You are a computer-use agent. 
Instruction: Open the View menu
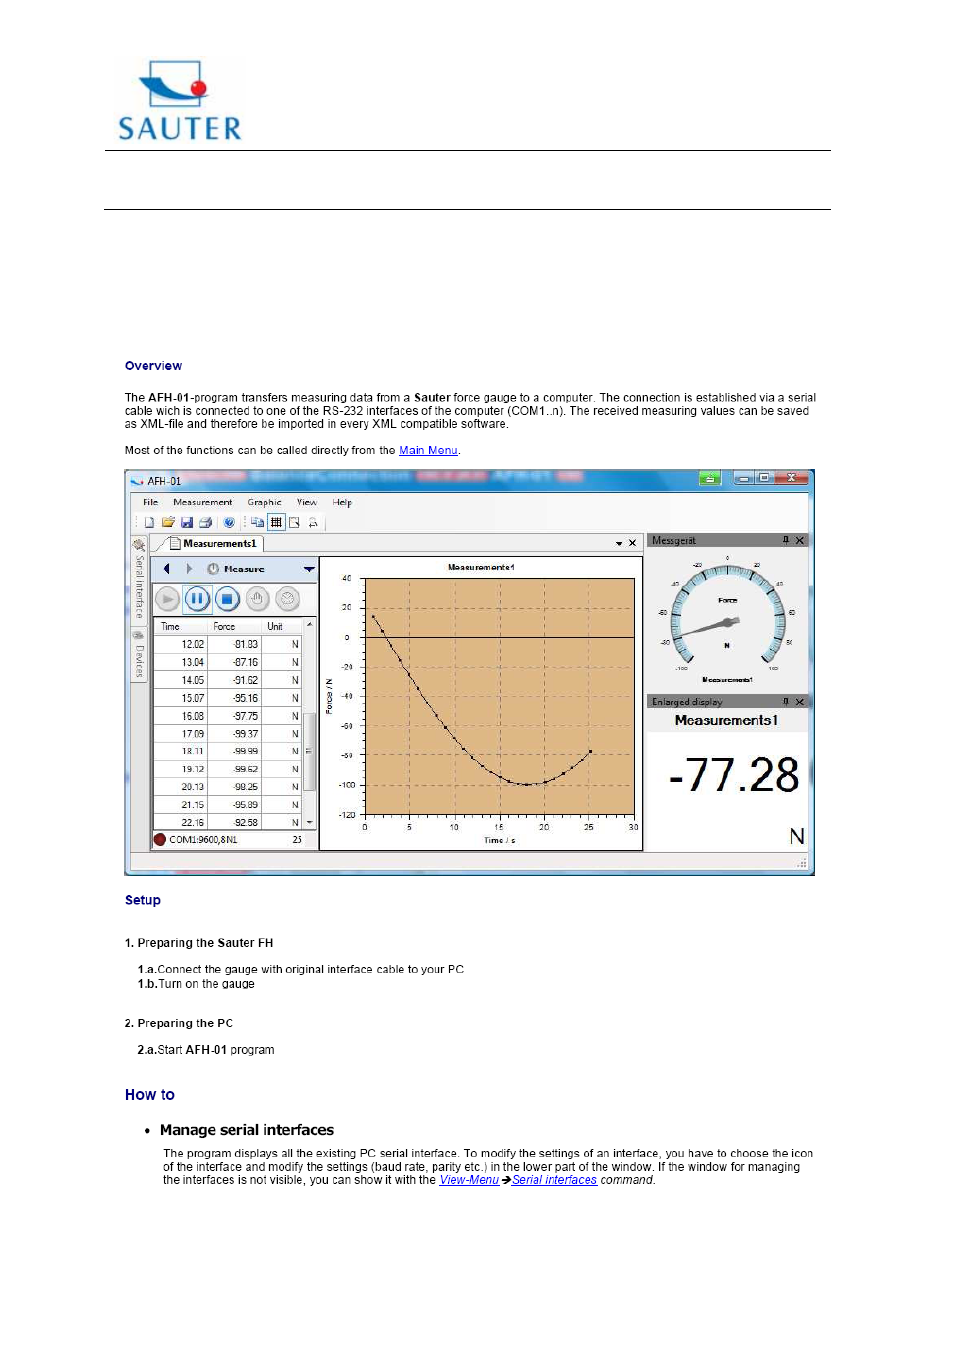point(307,502)
